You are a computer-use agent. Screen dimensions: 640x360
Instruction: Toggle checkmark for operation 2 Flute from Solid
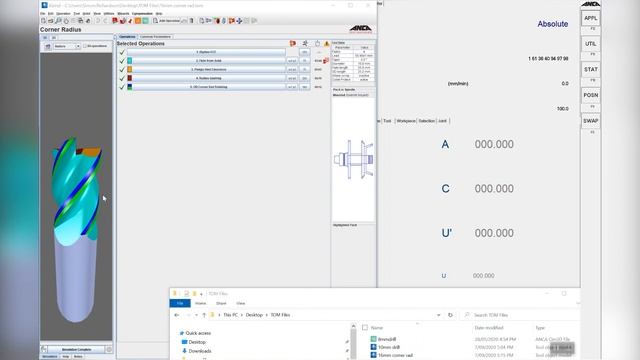122,61
